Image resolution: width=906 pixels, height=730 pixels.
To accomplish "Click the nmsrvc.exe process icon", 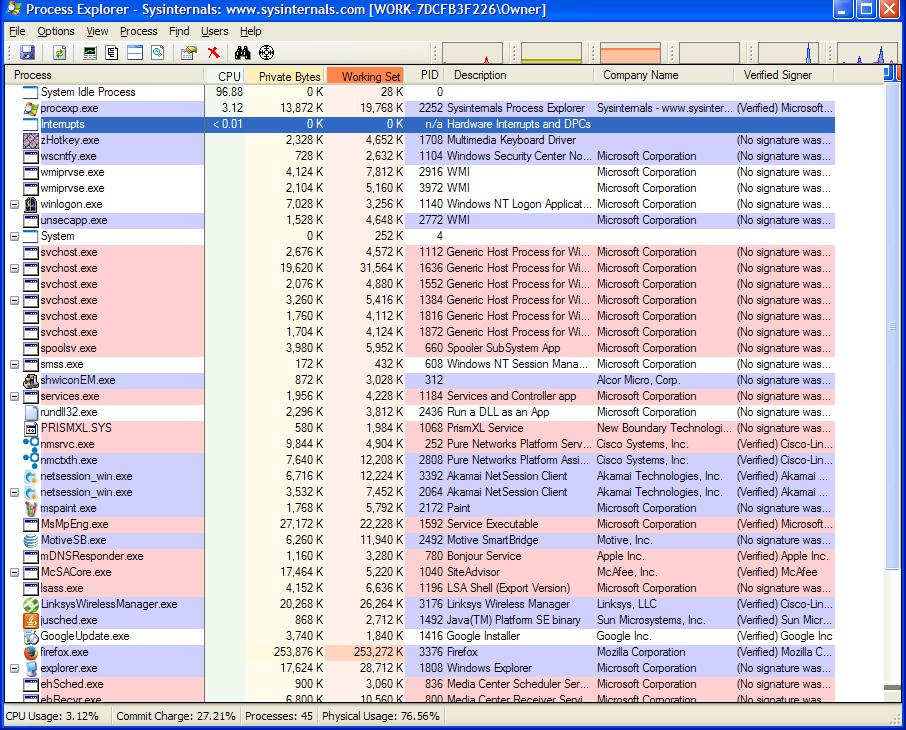I will coord(31,444).
